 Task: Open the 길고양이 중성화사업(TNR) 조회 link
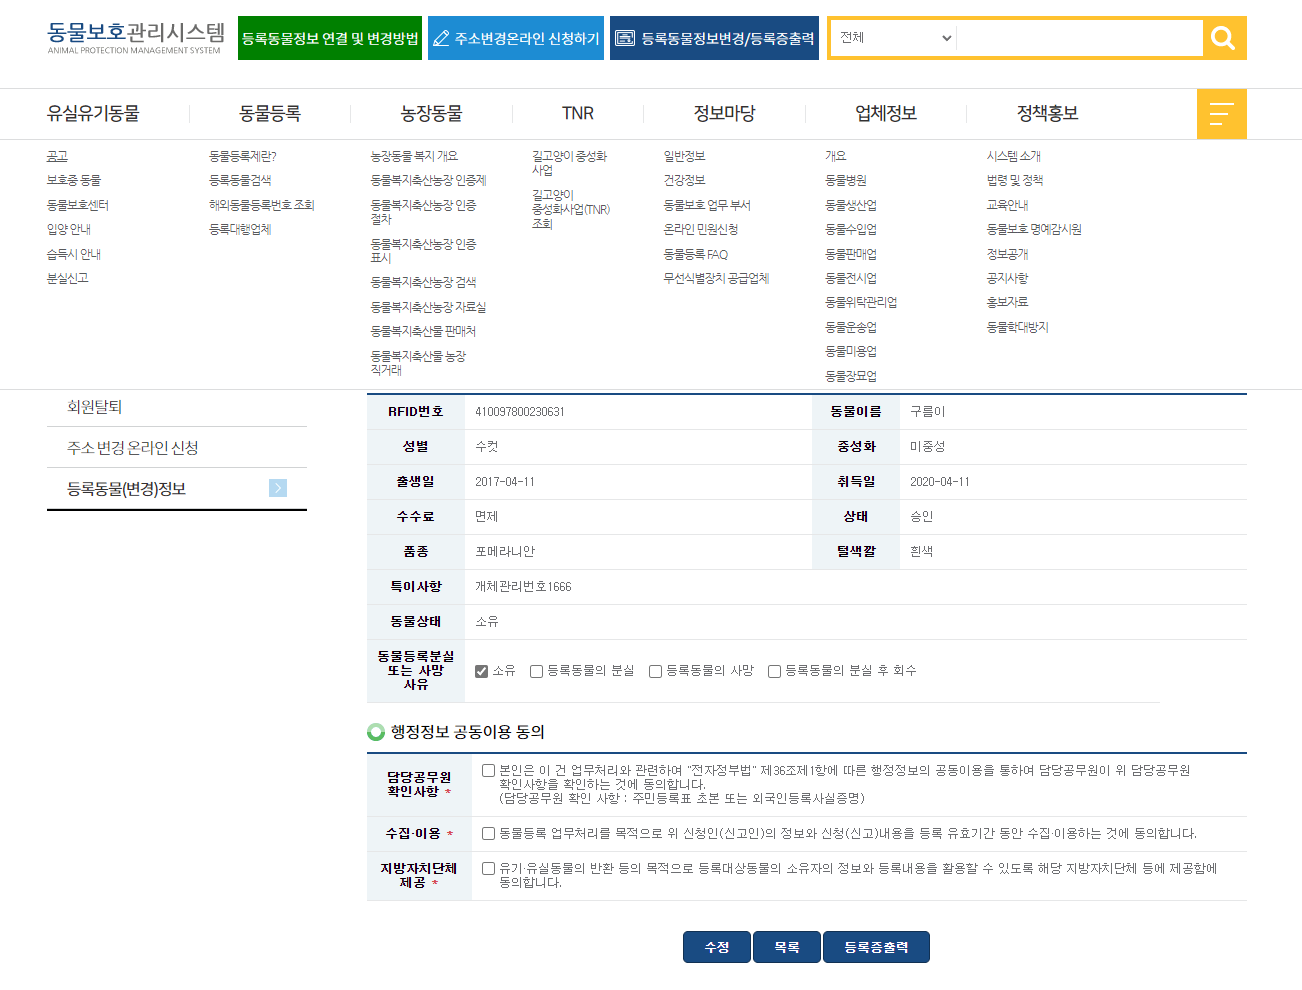click(571, 209)
